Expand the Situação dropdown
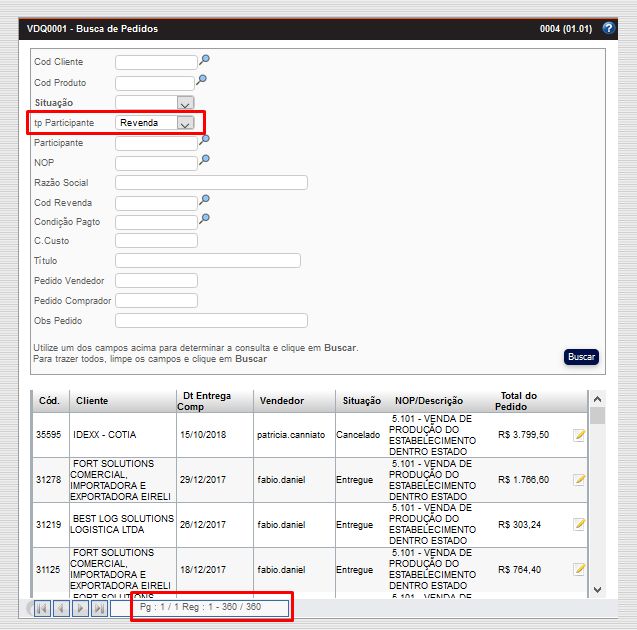Image resolution: width=637 pixels, height=630 pixels. click(x=184, y=103)
